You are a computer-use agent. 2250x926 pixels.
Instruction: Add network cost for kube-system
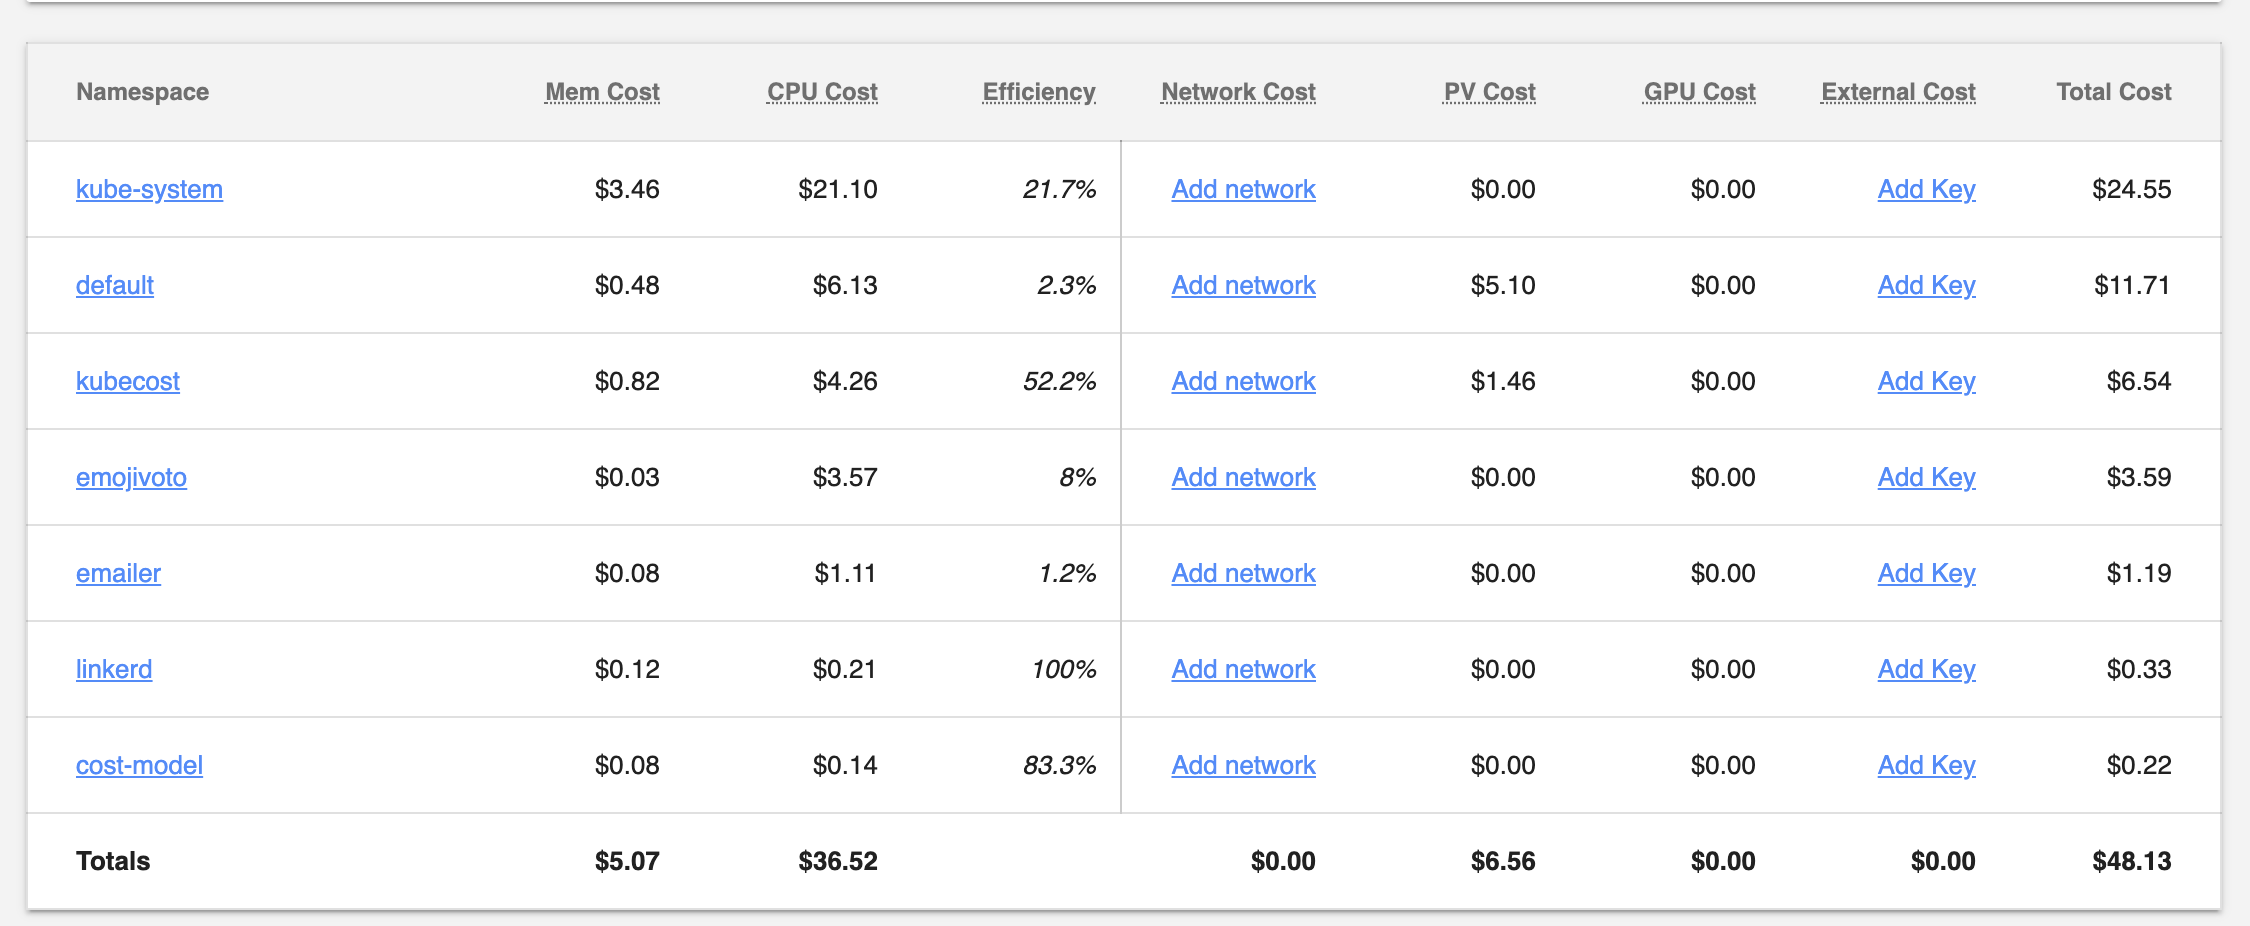tap(1243, 189)
